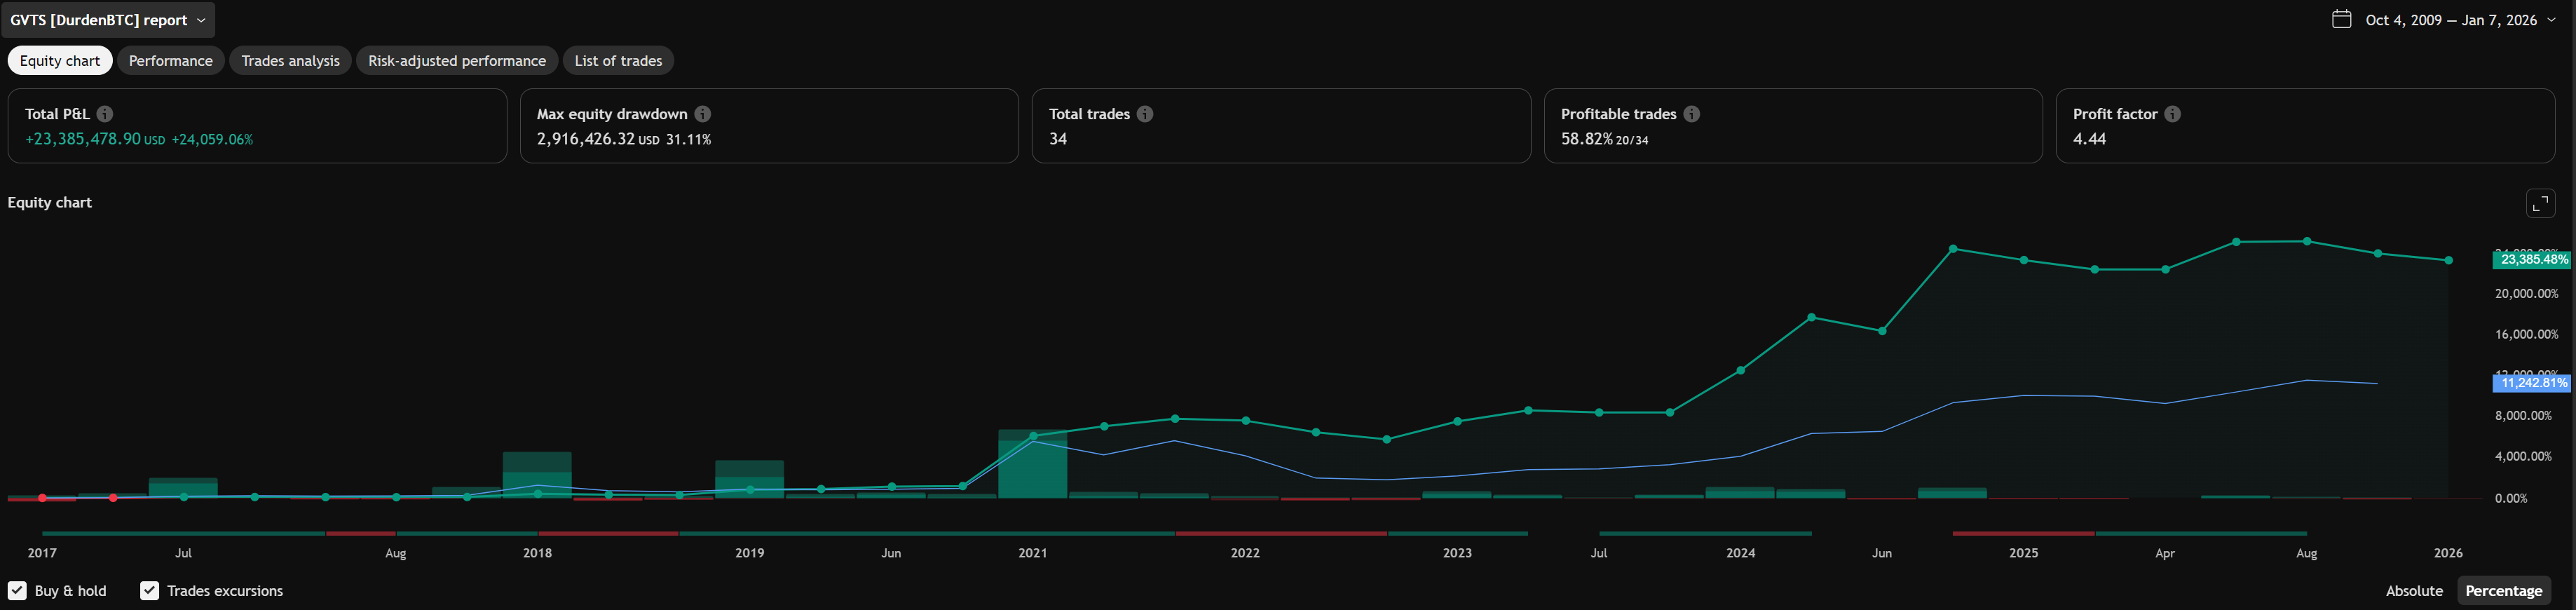Show info for Max equity drawdown

point(703,114)
